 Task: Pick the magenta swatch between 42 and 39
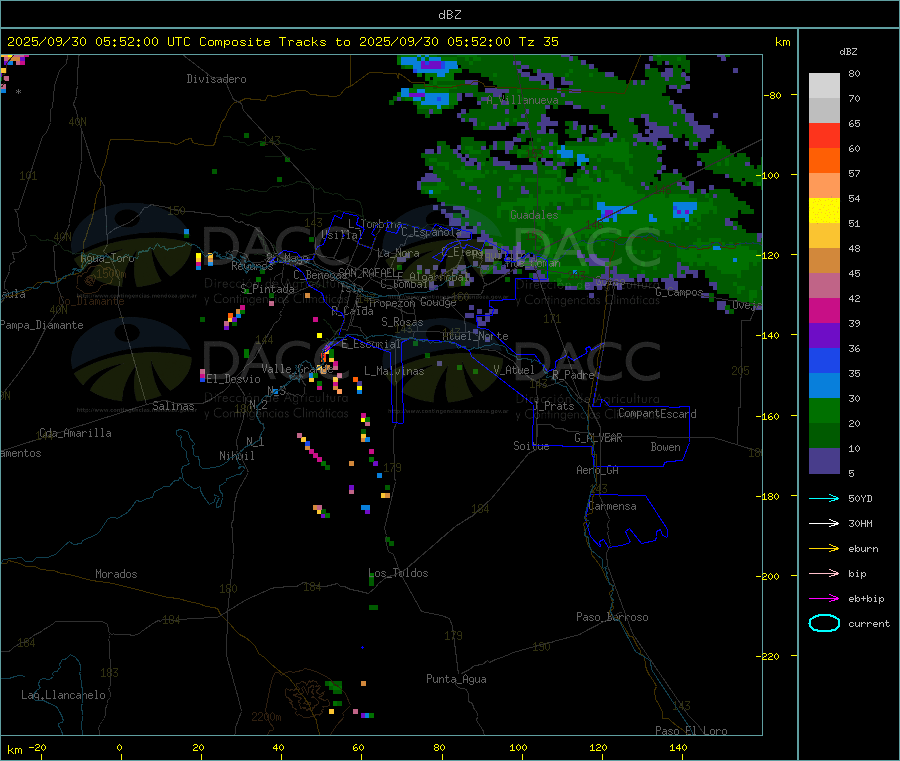(824, 310)
